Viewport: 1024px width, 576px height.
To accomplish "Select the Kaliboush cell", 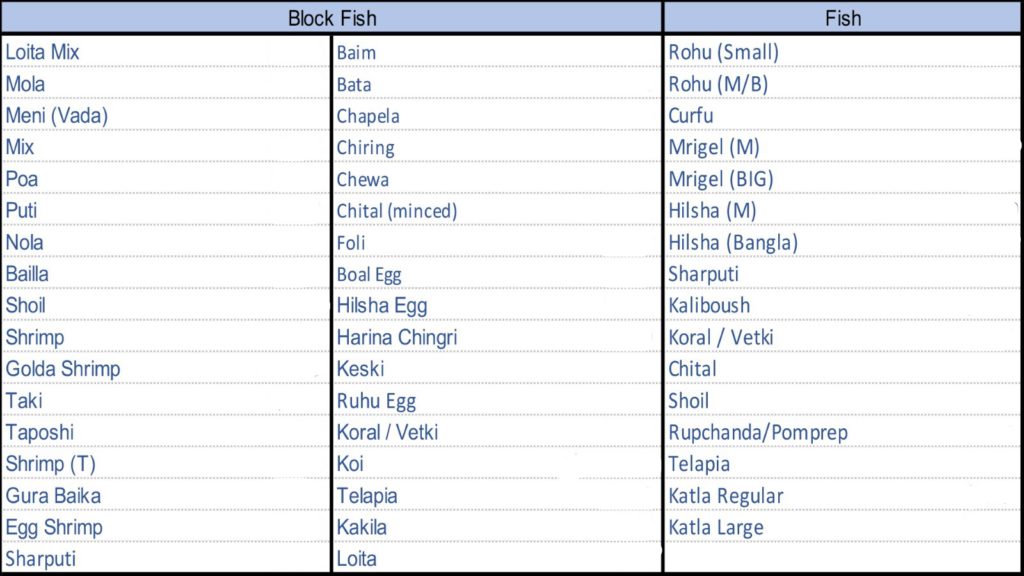I will (842, 305).
